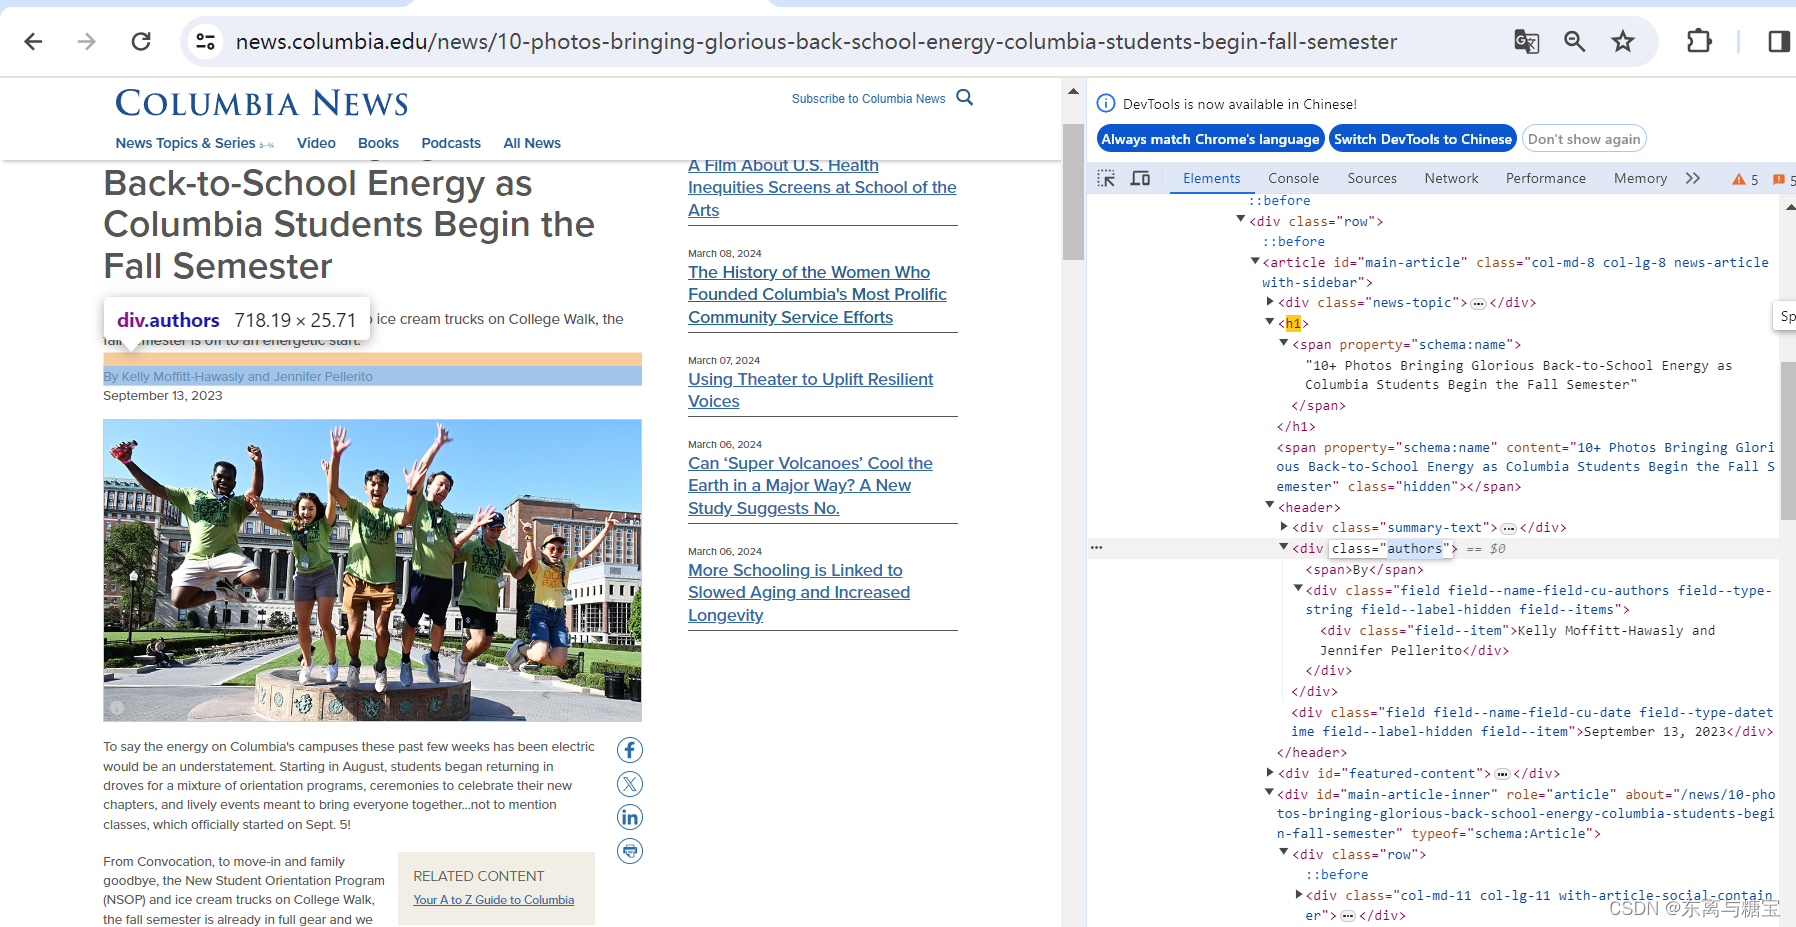Click Switch DevTools to Chinese button

pos(1423,139)
